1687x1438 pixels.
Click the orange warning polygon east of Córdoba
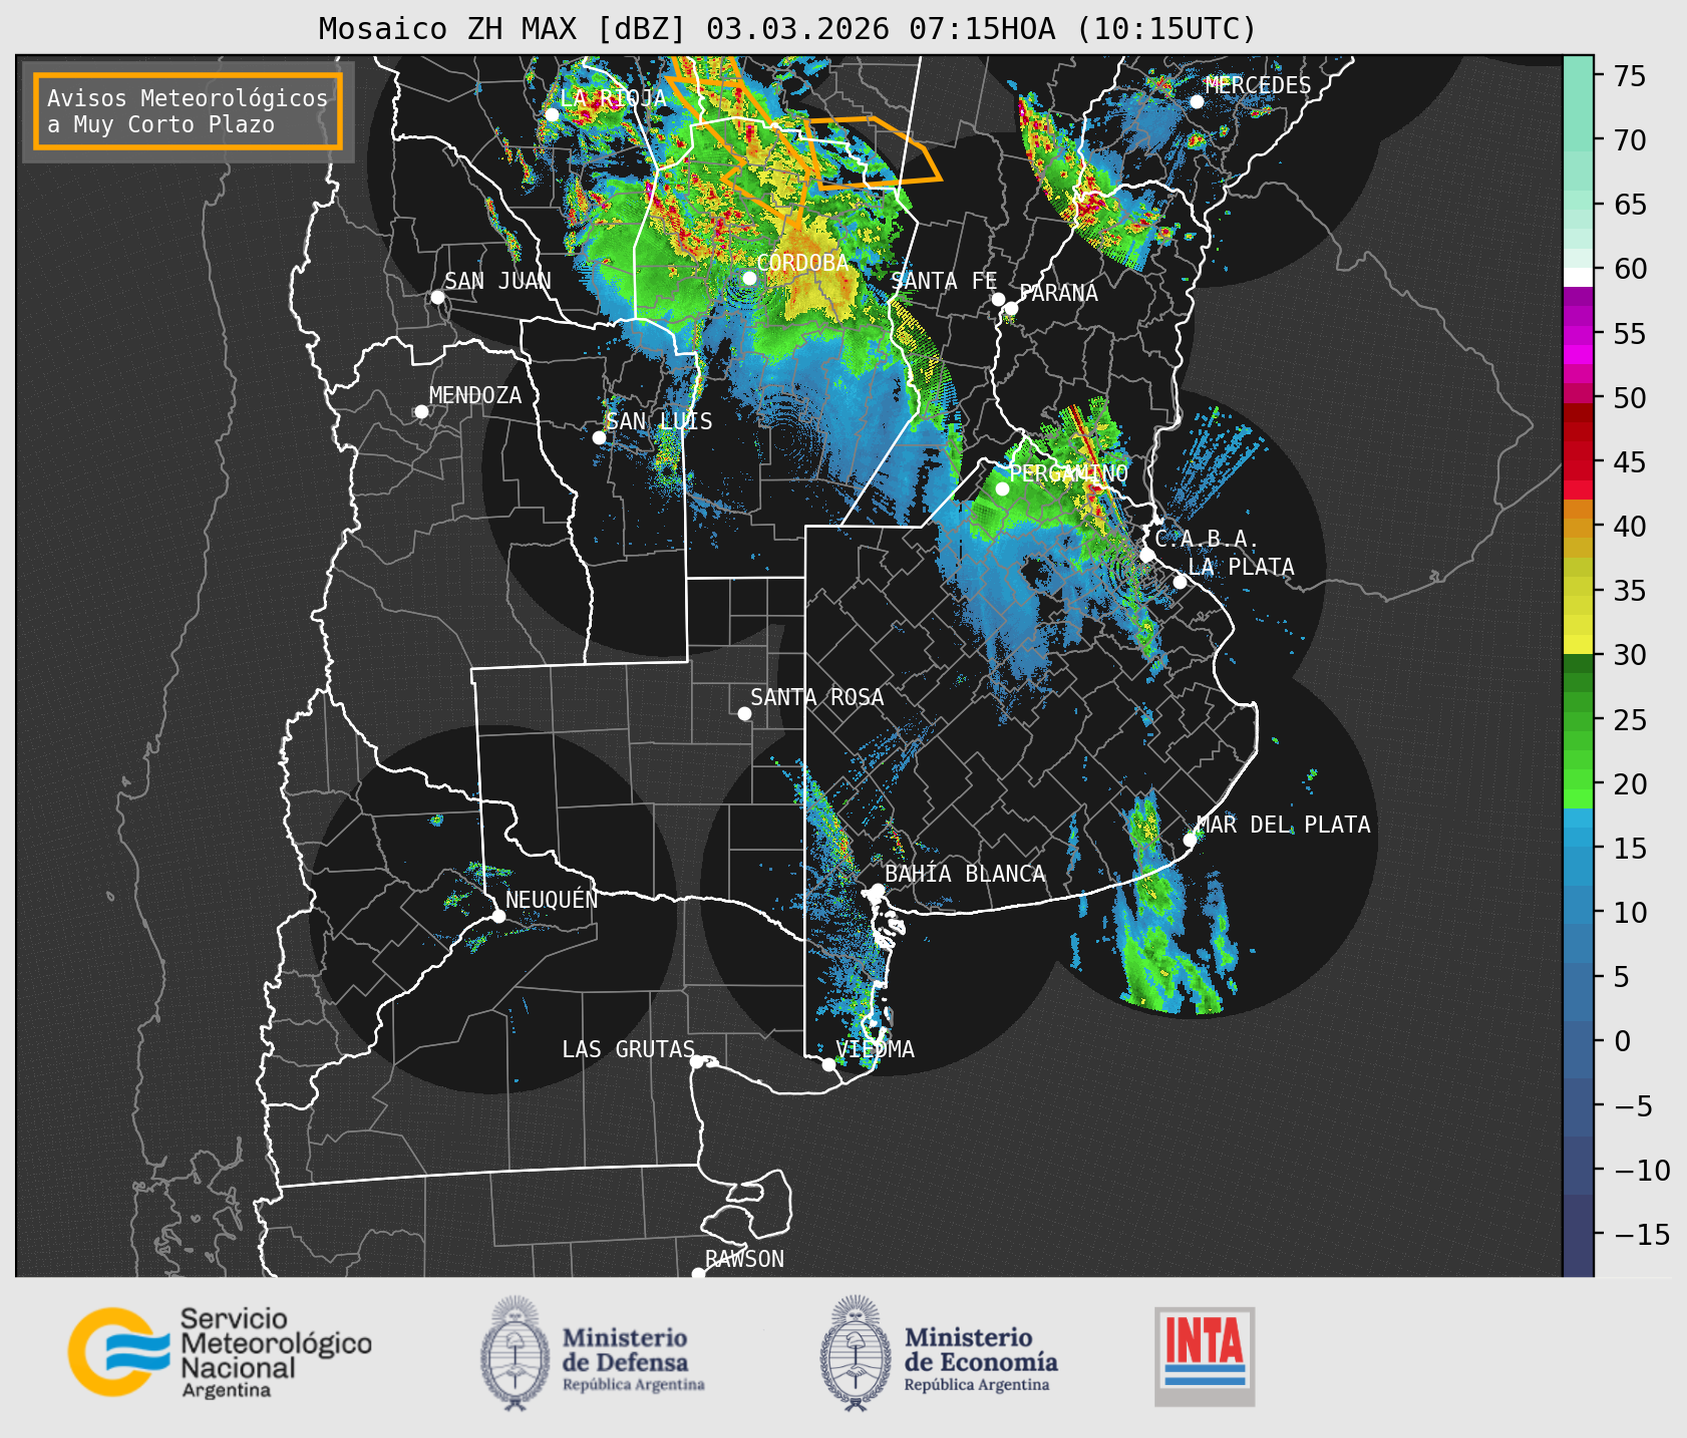coord(873,152)
